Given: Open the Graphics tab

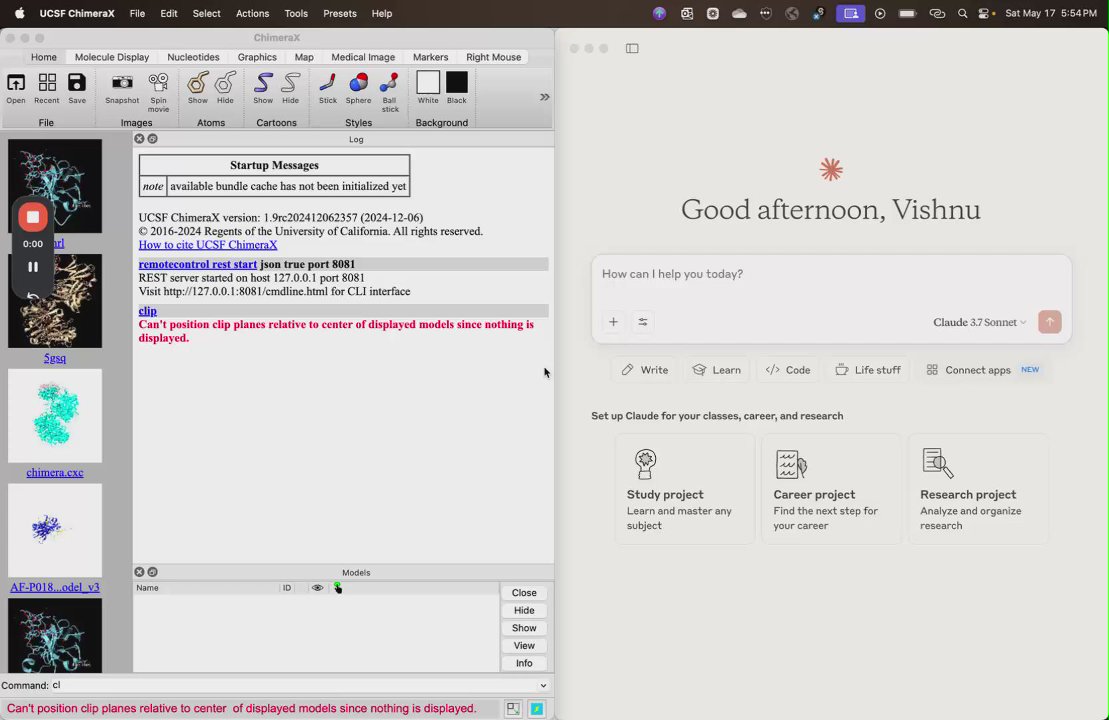Looking at the screenshot, I should click(257, 57).
